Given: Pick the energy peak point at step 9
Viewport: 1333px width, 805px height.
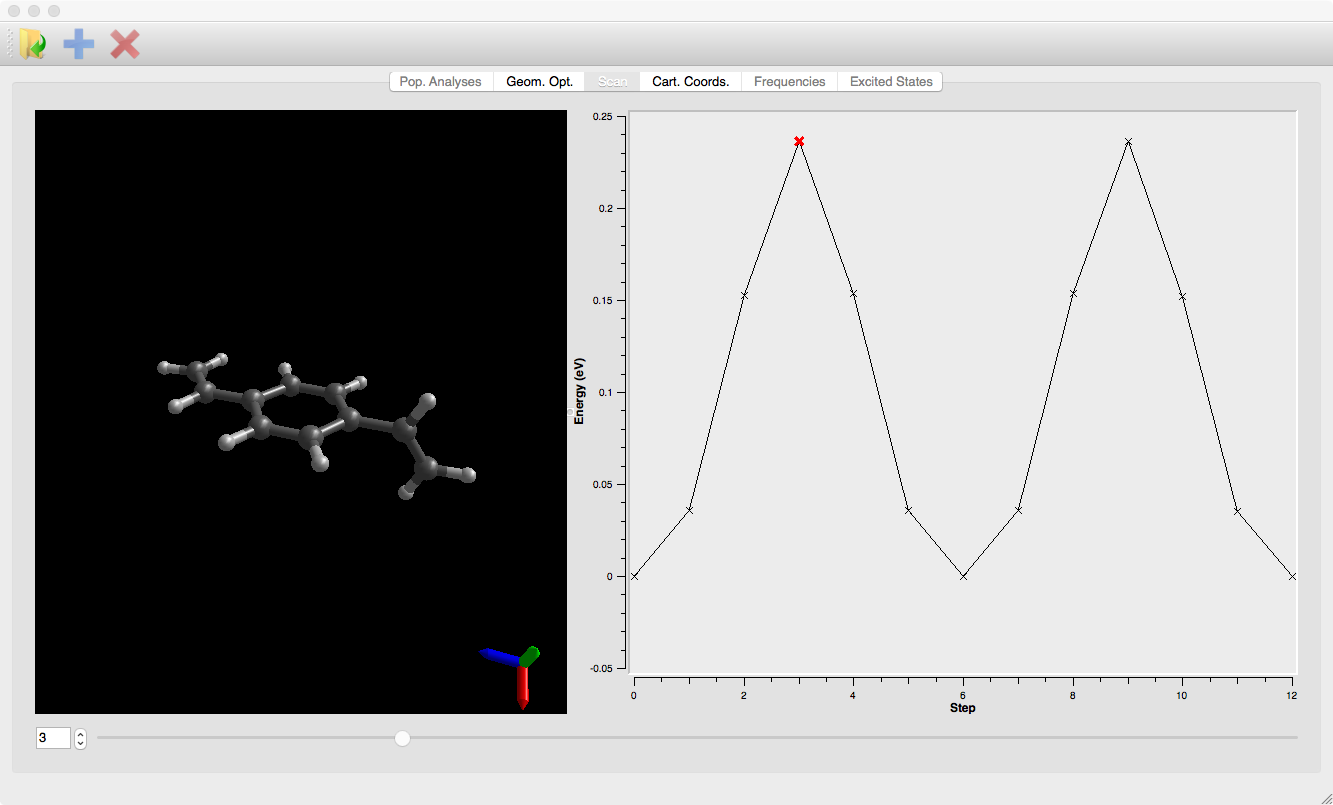Looking at the screenshot, I should pos(1128,141).
